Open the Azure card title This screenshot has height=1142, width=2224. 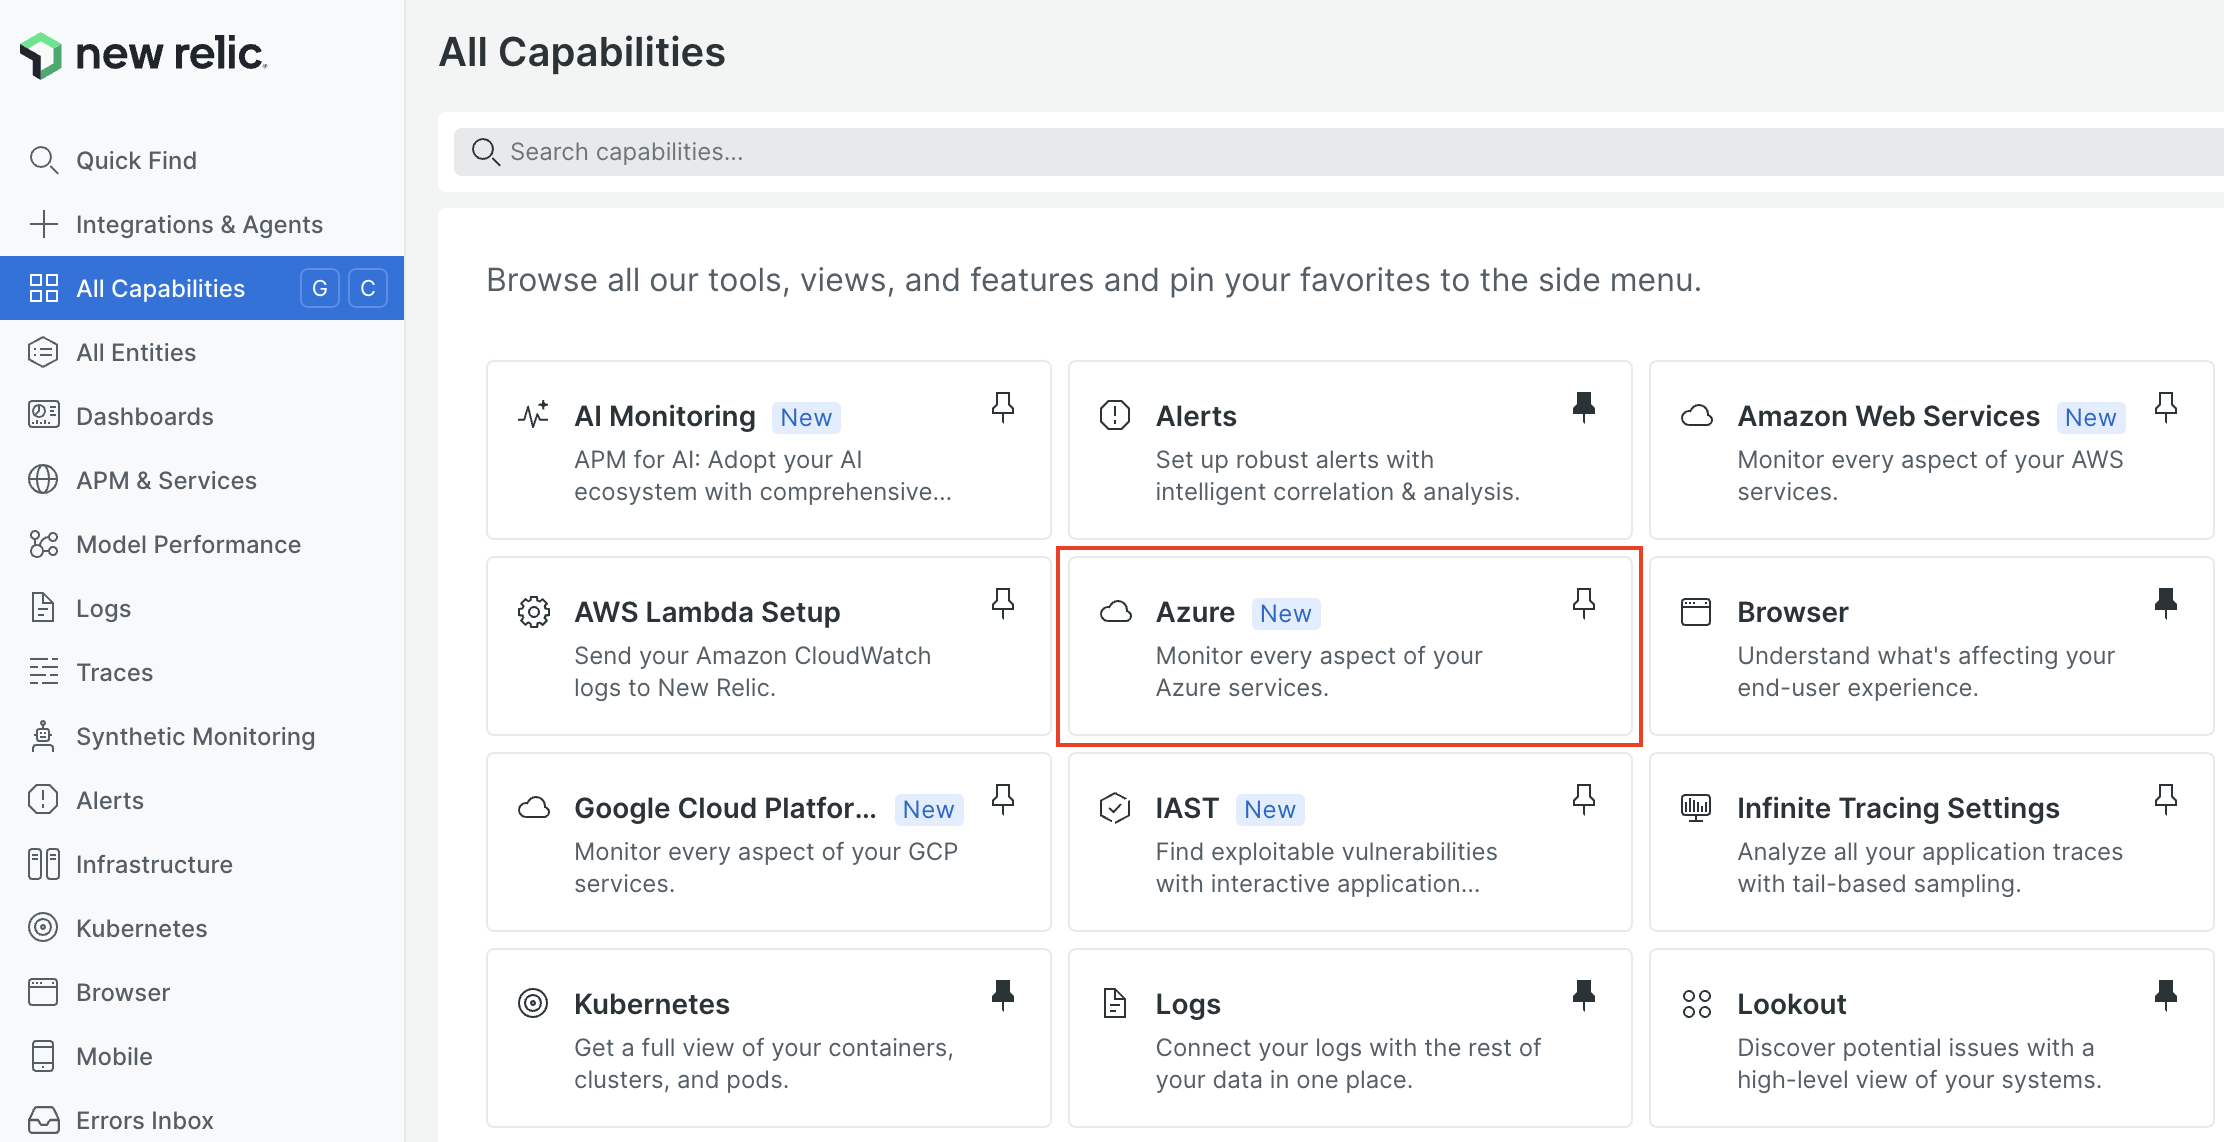click(1195, 612)
